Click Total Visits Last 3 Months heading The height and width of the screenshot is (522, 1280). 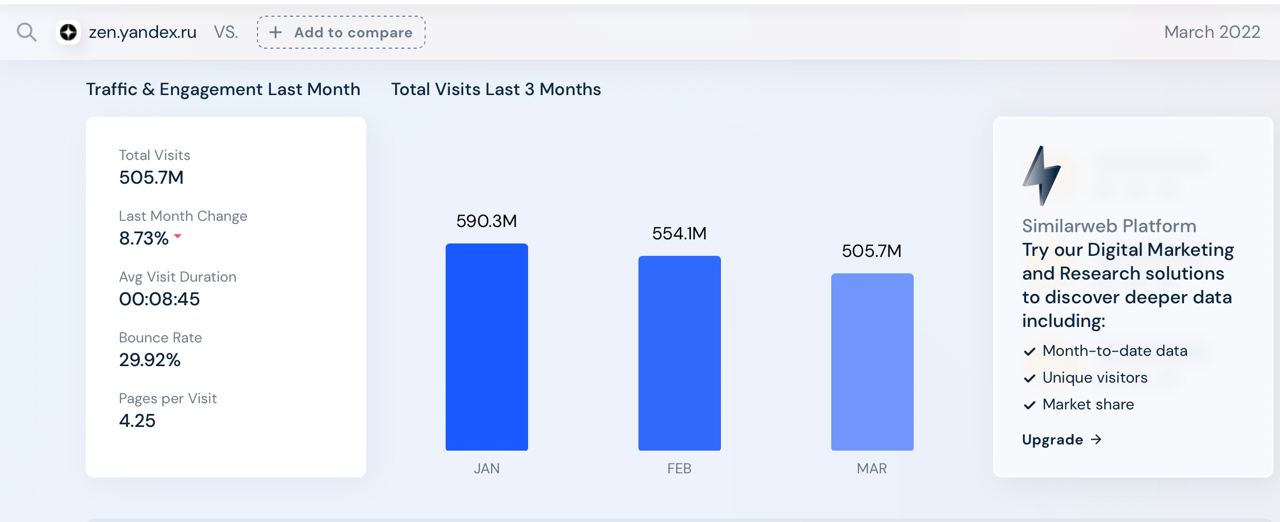496,89
